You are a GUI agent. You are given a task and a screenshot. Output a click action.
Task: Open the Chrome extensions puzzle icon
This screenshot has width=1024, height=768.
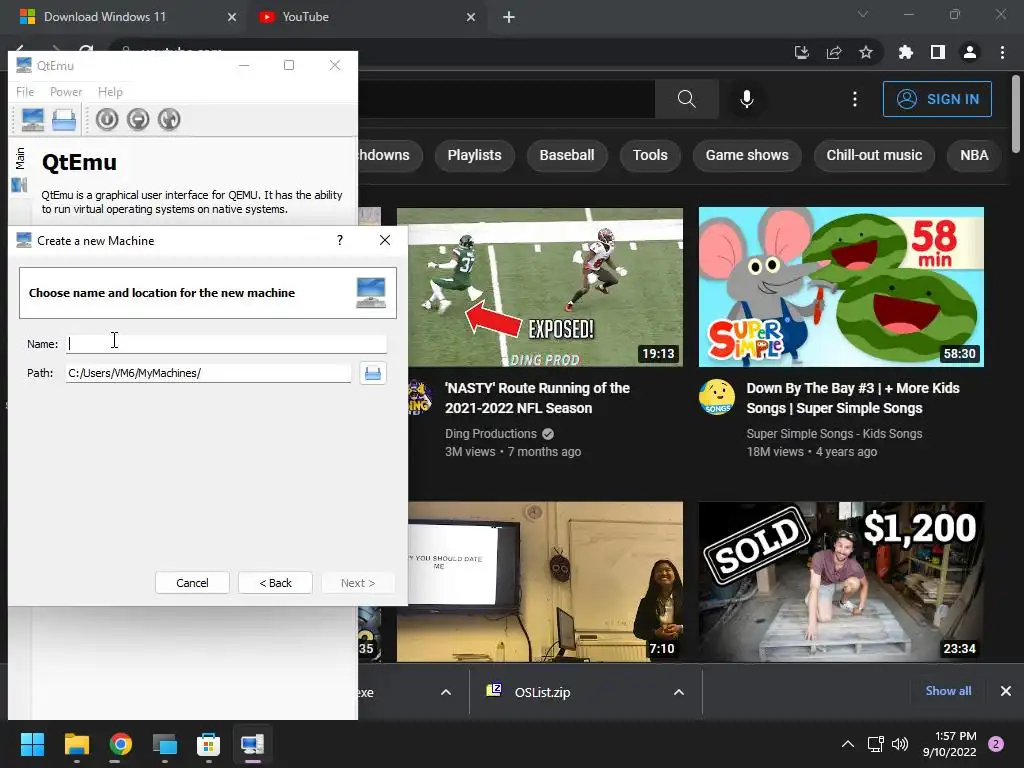coord(906,52)
